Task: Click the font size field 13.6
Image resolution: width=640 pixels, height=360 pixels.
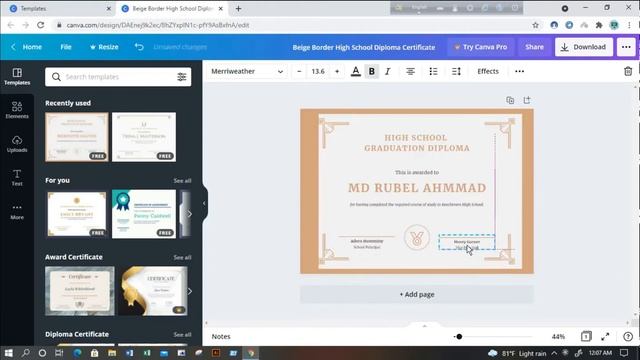Action: click(318, 71)
